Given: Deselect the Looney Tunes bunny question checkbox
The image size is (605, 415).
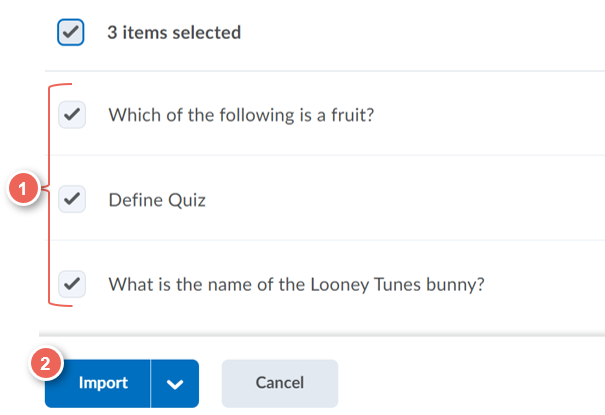Looking at the screenshot, I should click(72, 284).
